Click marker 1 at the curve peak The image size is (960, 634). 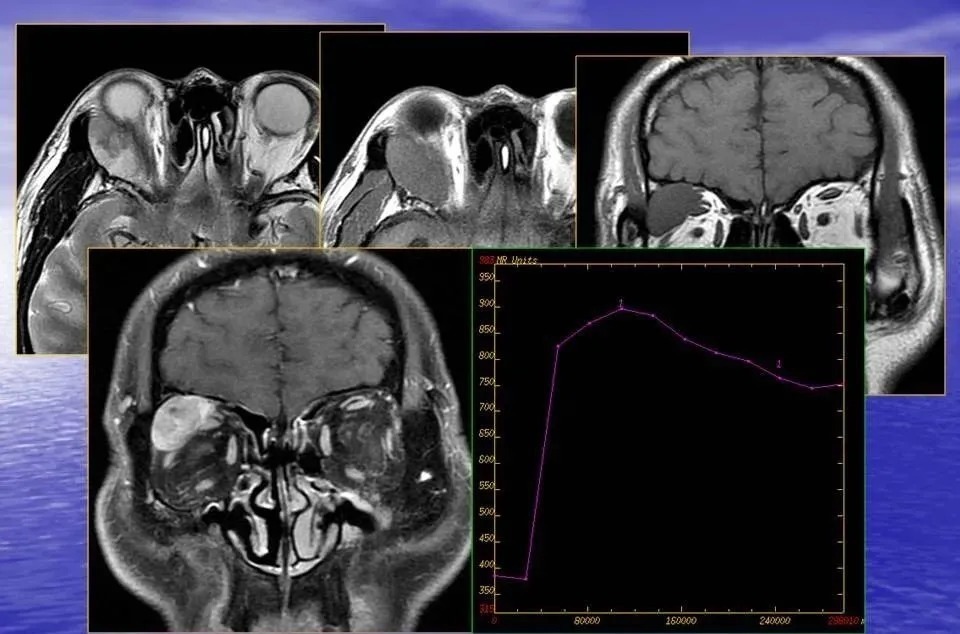pos(621,303)
